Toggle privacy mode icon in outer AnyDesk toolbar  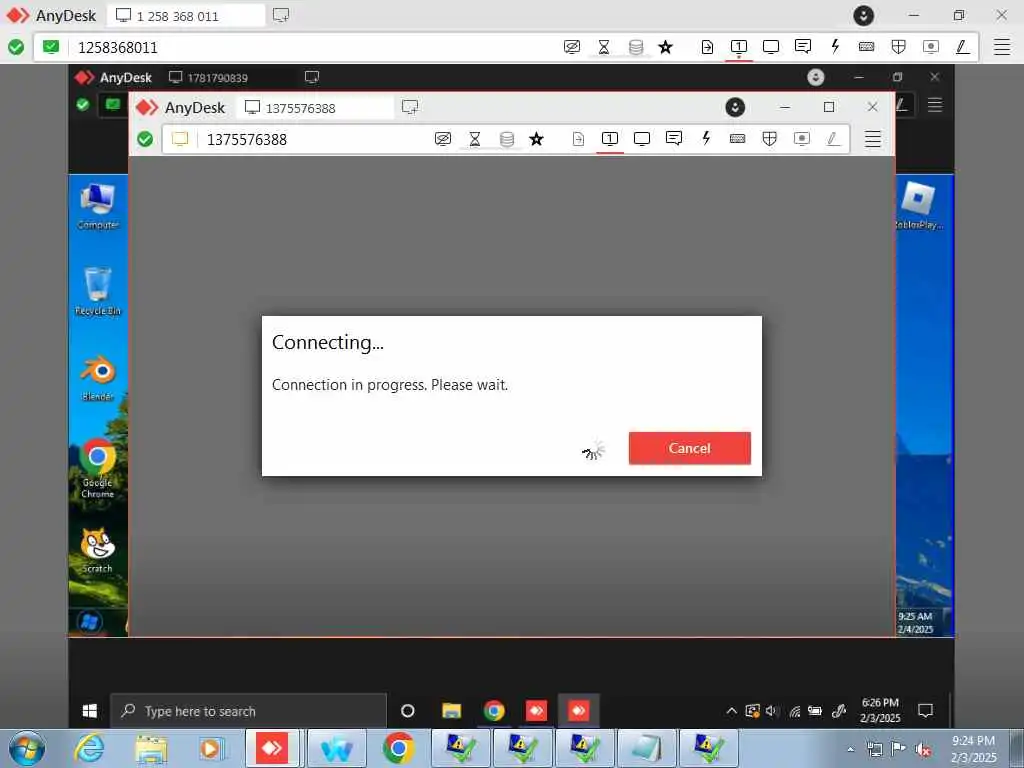pos(571,47)
